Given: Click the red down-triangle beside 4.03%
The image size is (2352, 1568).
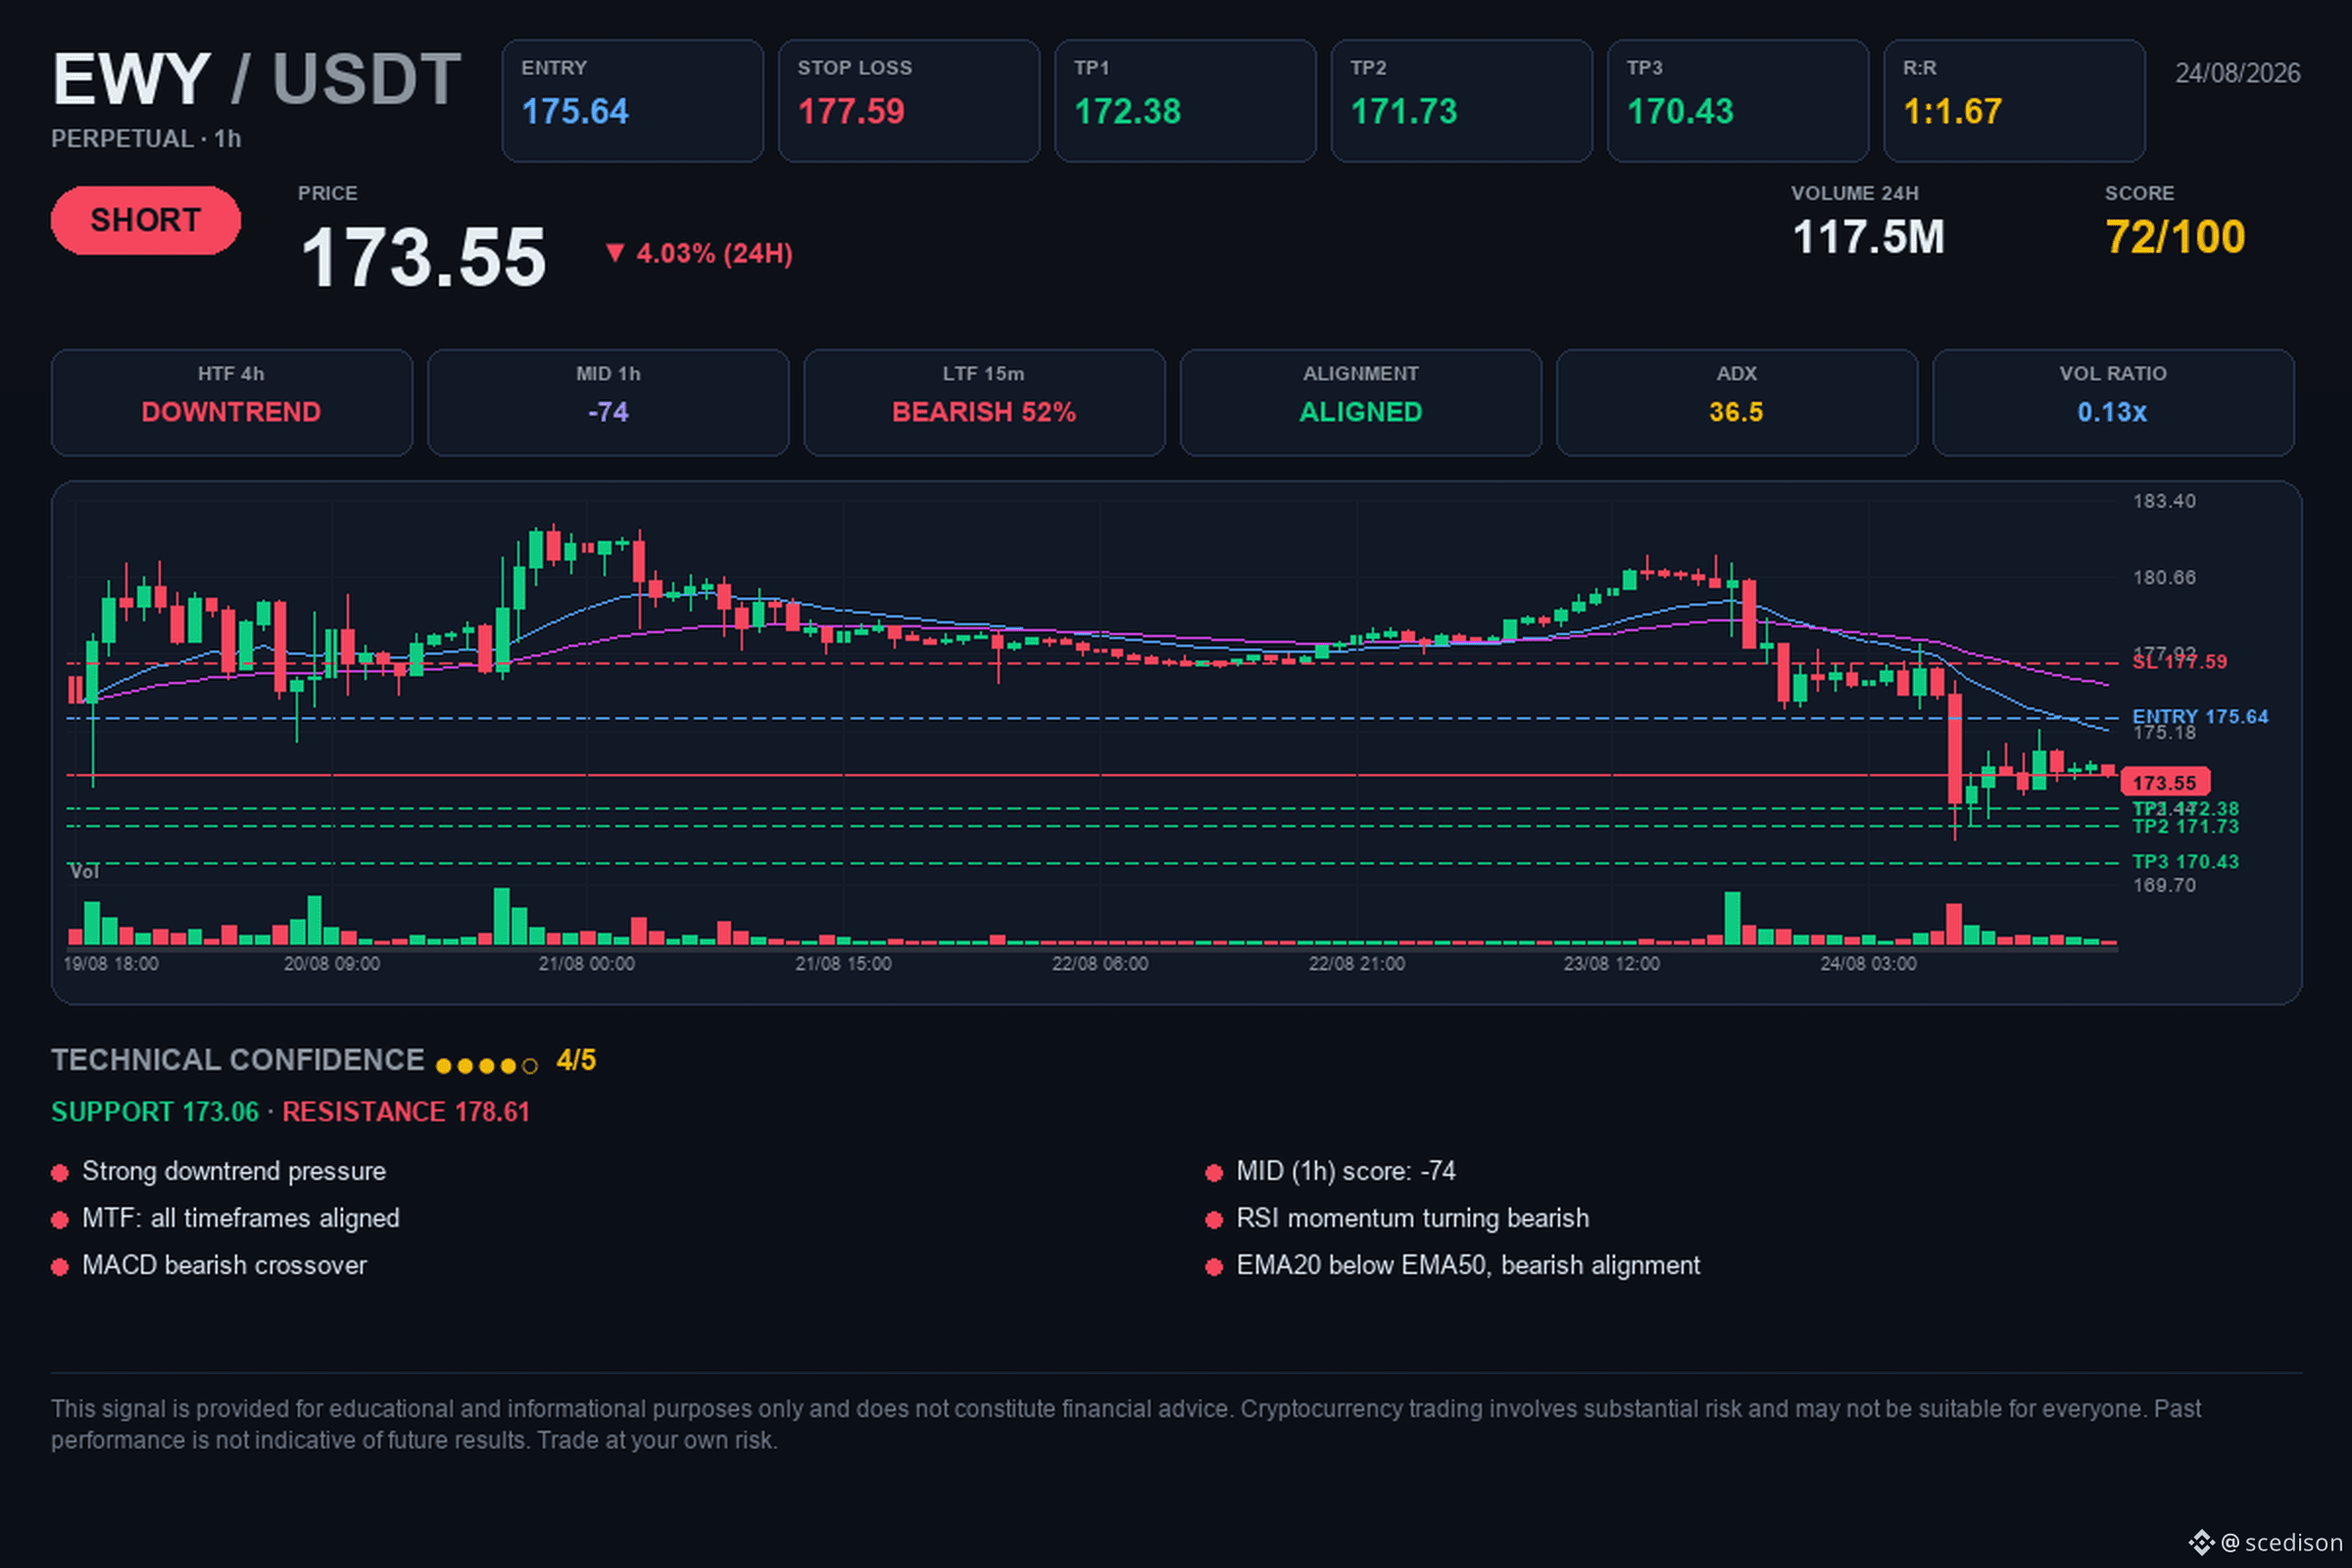Looking at the screenshot, I should pos(615,253).
